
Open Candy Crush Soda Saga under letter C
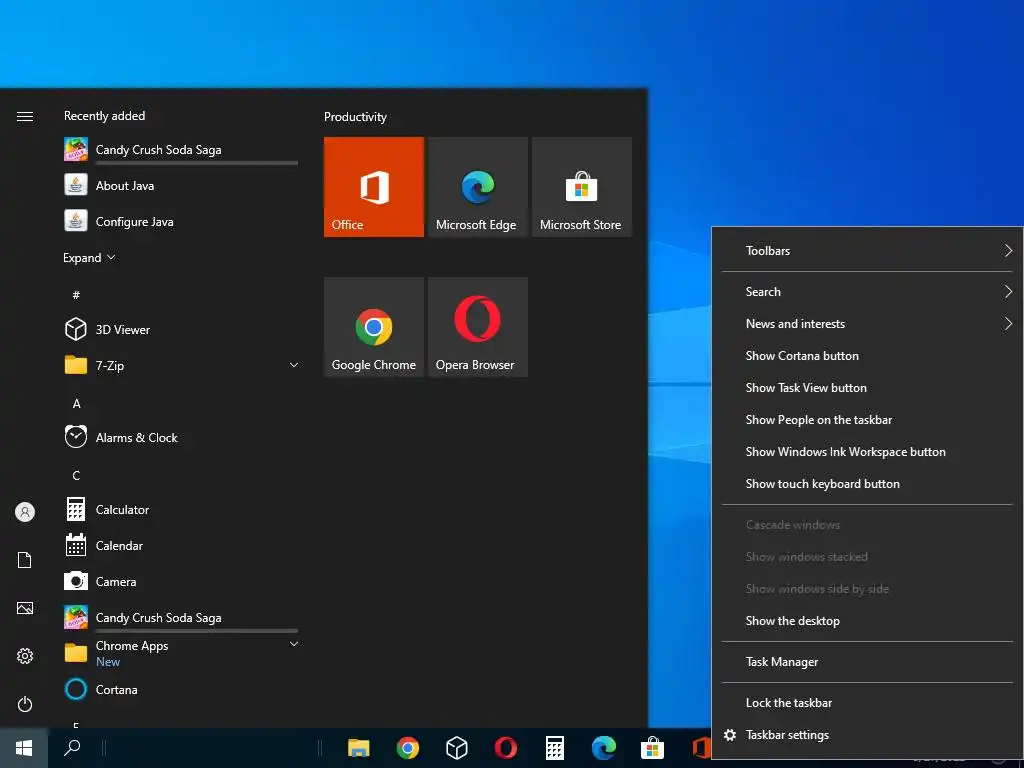point(181,618)
